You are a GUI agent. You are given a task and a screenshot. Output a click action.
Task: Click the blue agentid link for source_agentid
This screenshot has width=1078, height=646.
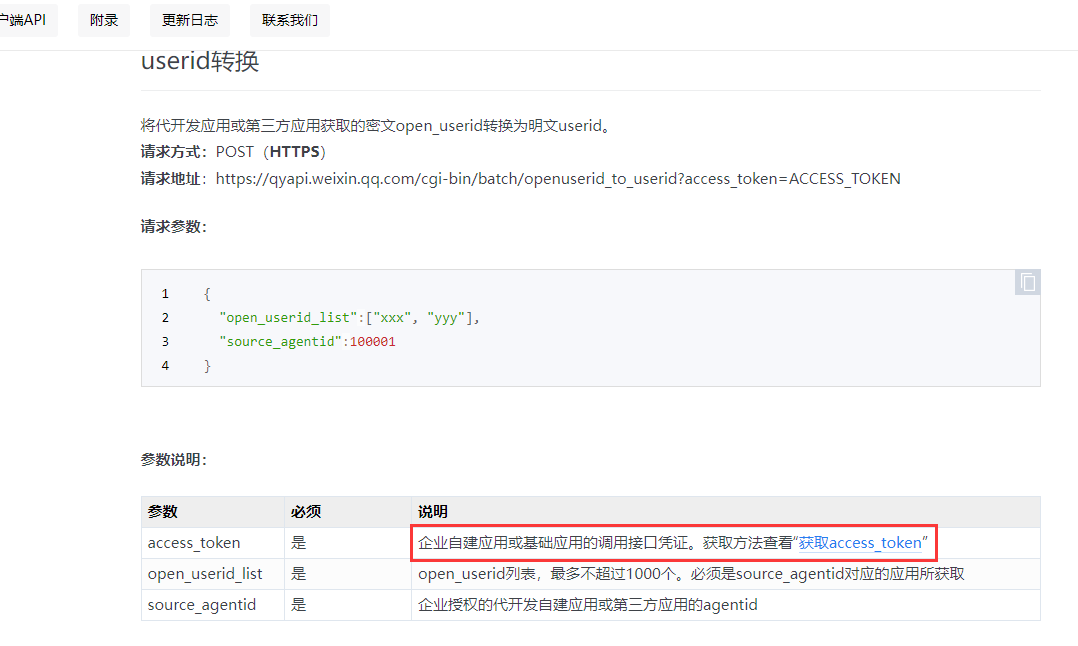tap(729, 604)
